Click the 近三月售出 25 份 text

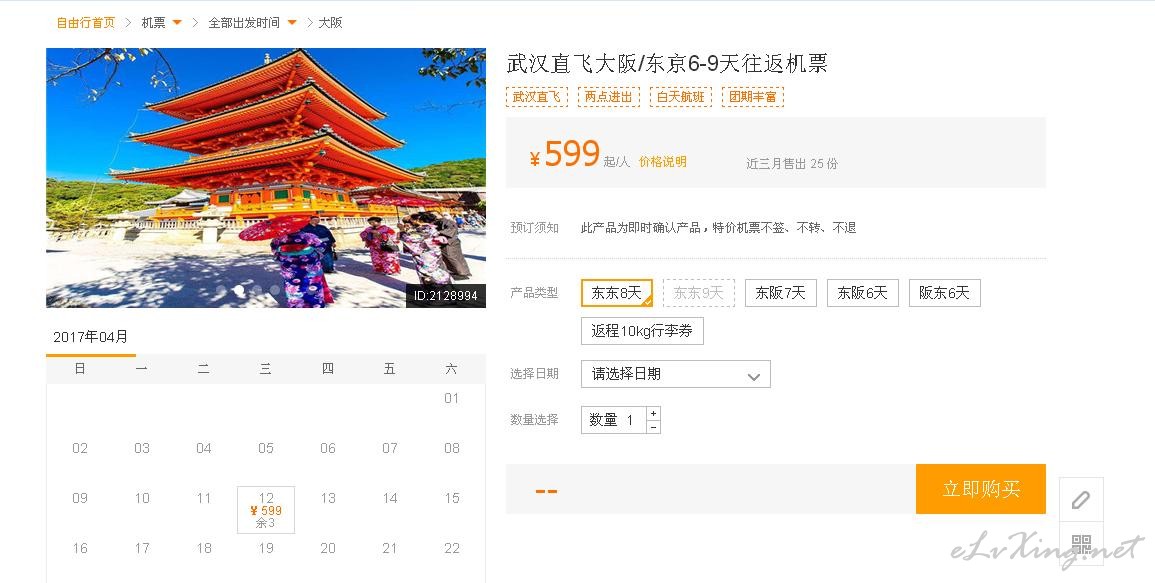pyautogui.click(x=792, y=164)
